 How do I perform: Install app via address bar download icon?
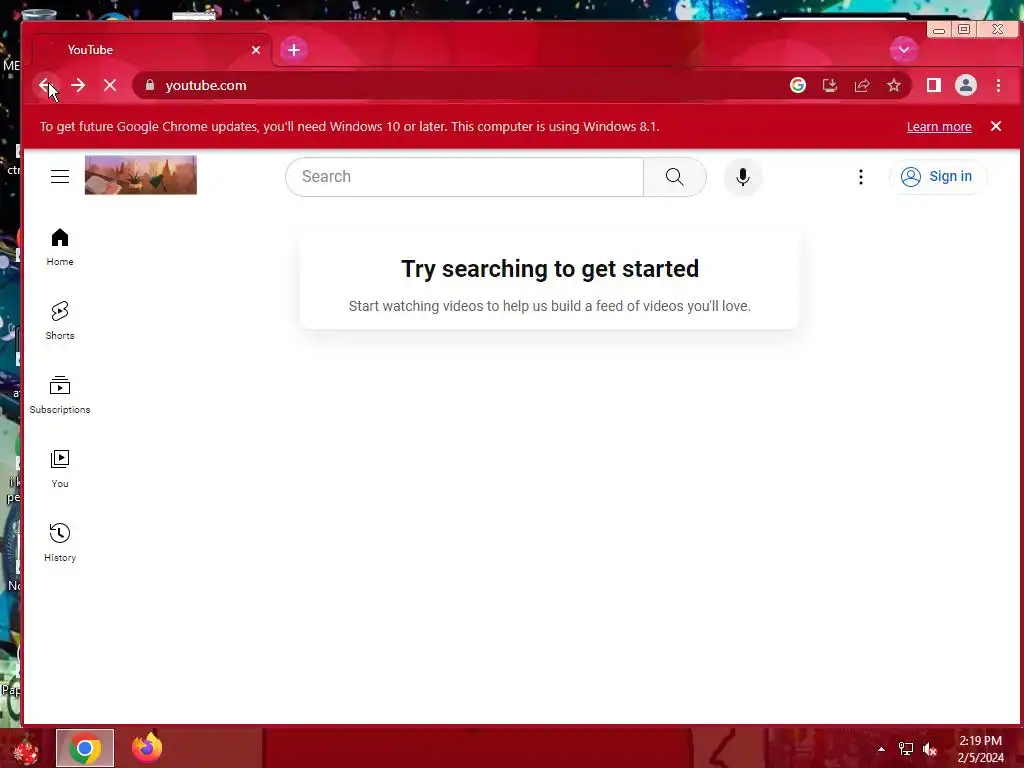[830, 85]
